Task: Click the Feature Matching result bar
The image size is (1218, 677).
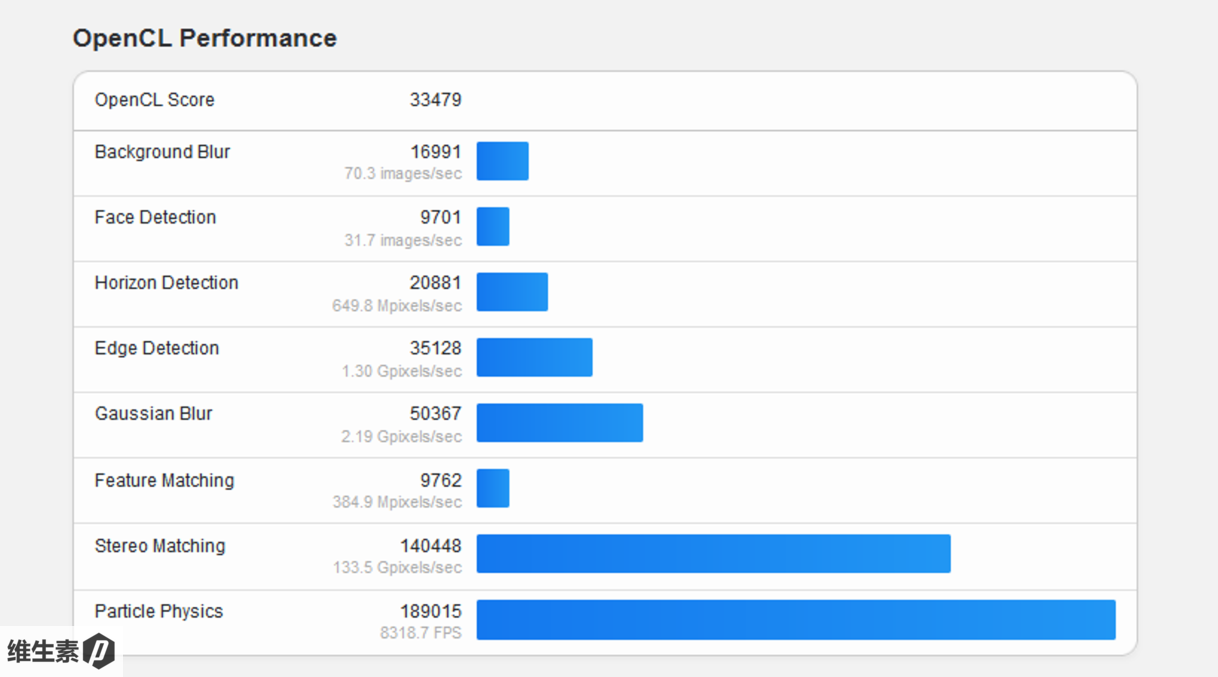Action: point(493,489)
